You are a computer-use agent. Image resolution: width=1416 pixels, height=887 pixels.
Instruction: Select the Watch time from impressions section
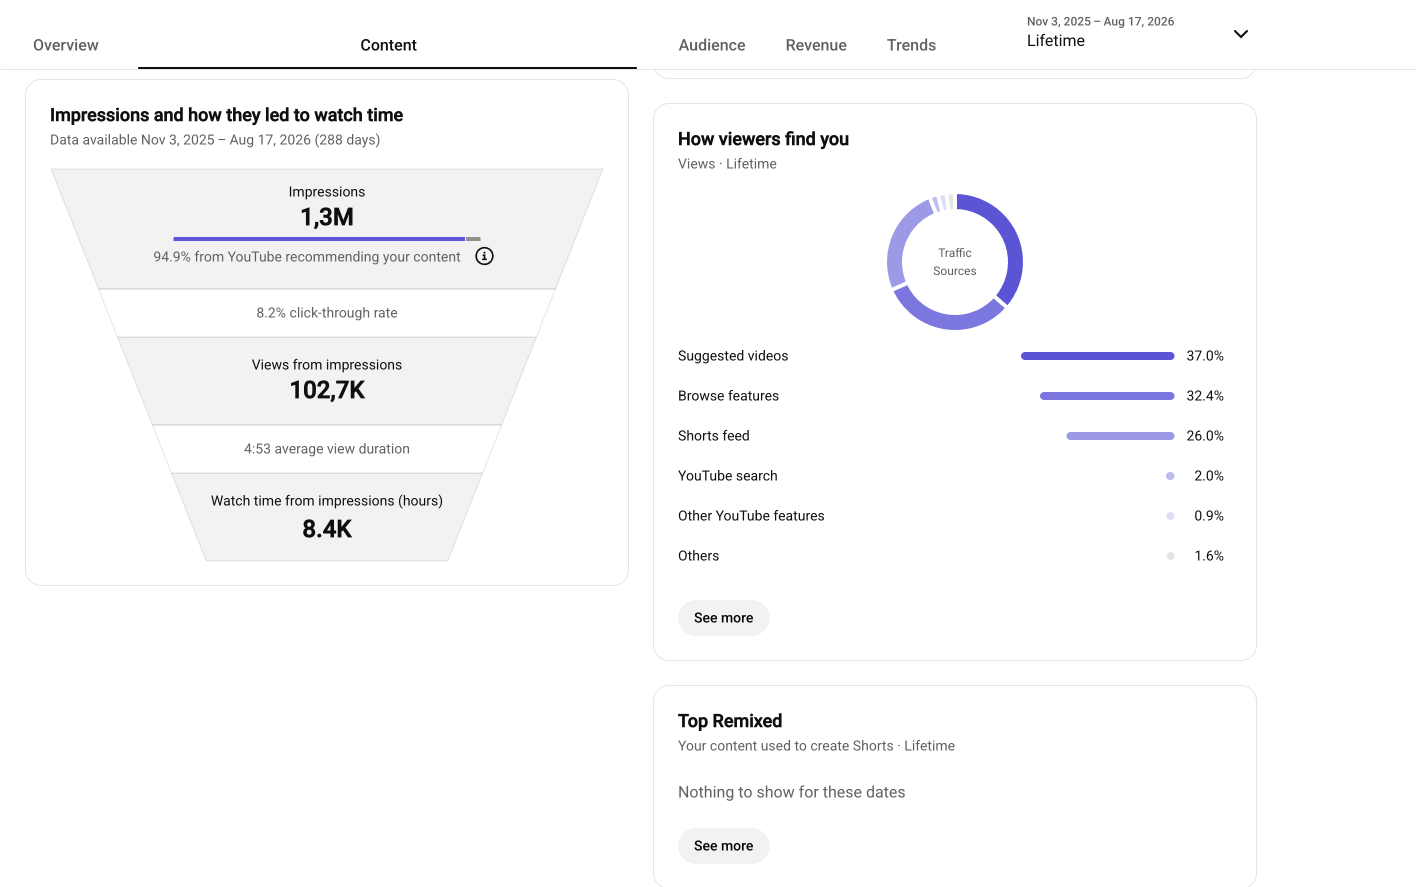click(x=327, y=517)
